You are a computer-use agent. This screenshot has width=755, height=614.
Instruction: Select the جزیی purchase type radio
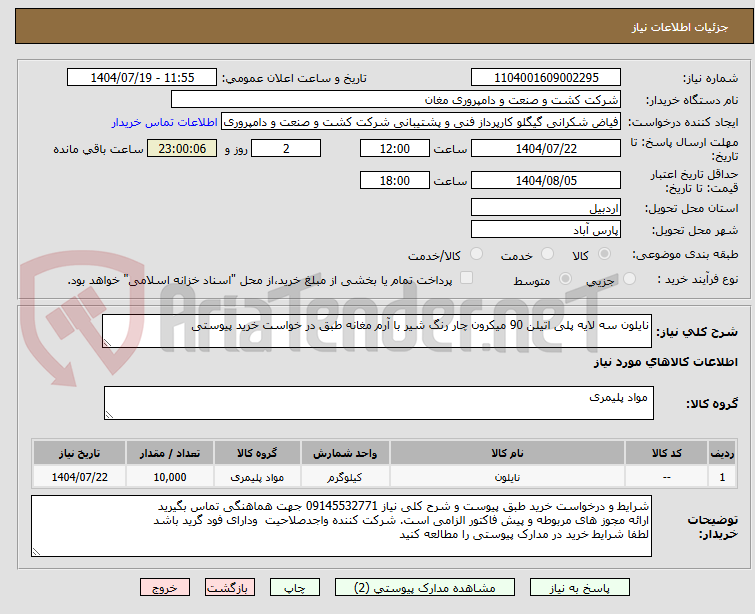tap(629, 279)
